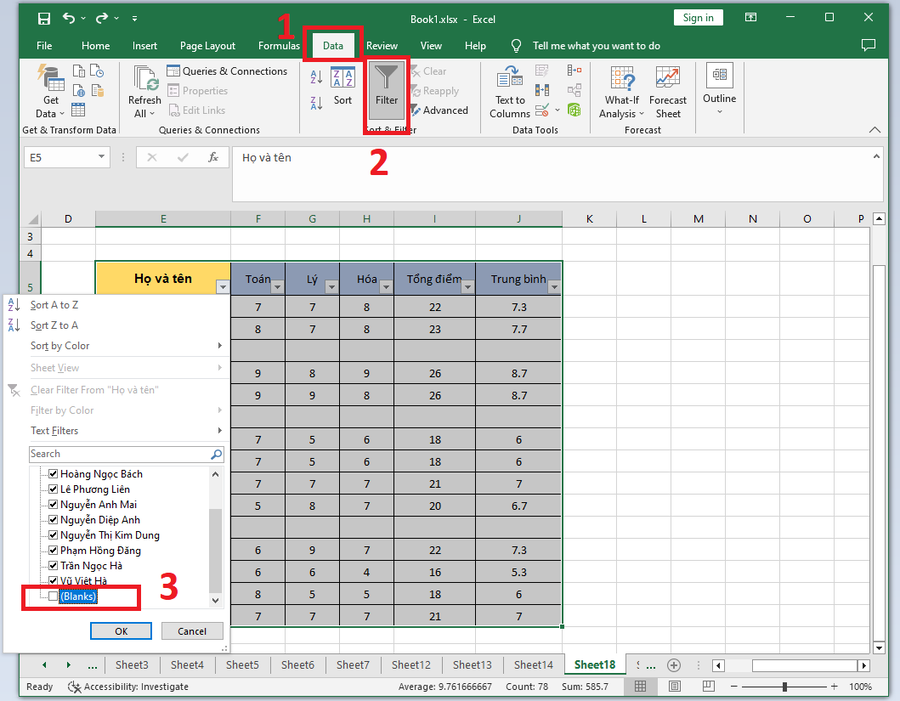This screenshot has height=701, width=900.
Task: Collapse the ribbon with chevron
Action: coord(875,130)
